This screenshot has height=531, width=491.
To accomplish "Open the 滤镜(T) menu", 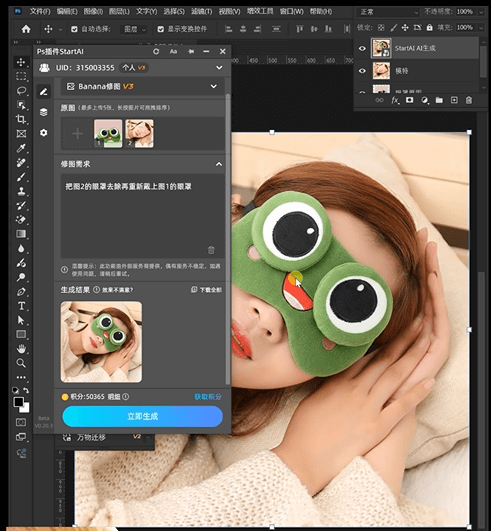I will click(201, 12).
